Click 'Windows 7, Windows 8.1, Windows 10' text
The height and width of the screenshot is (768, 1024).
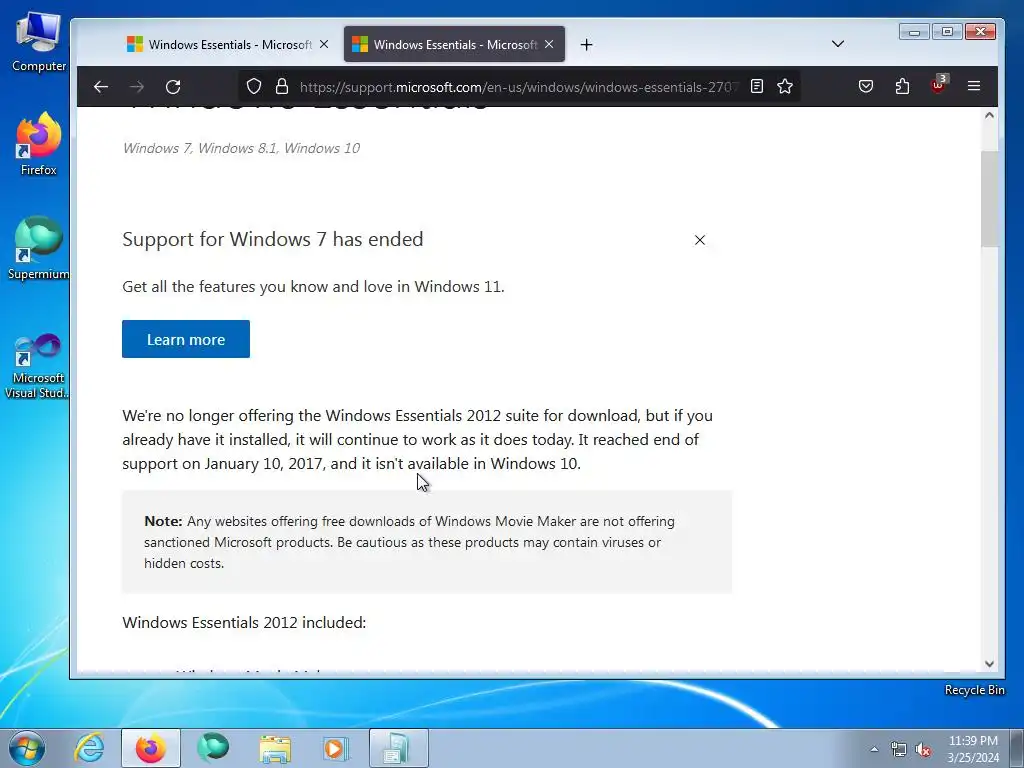[241, 148]
